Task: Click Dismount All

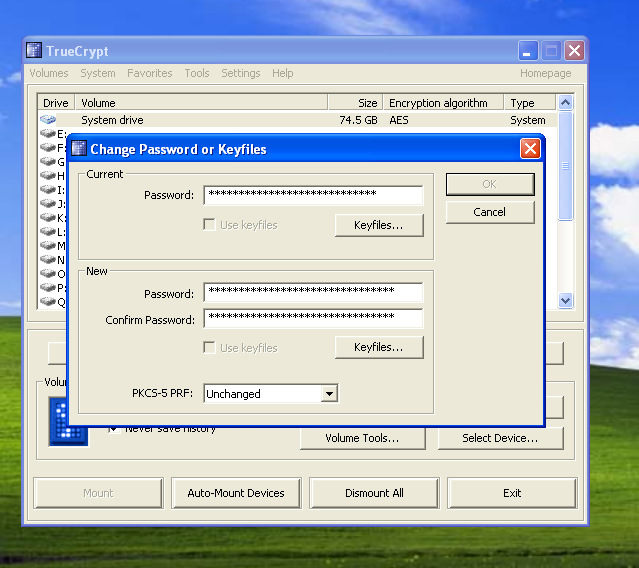Action: tap(374, 493)
